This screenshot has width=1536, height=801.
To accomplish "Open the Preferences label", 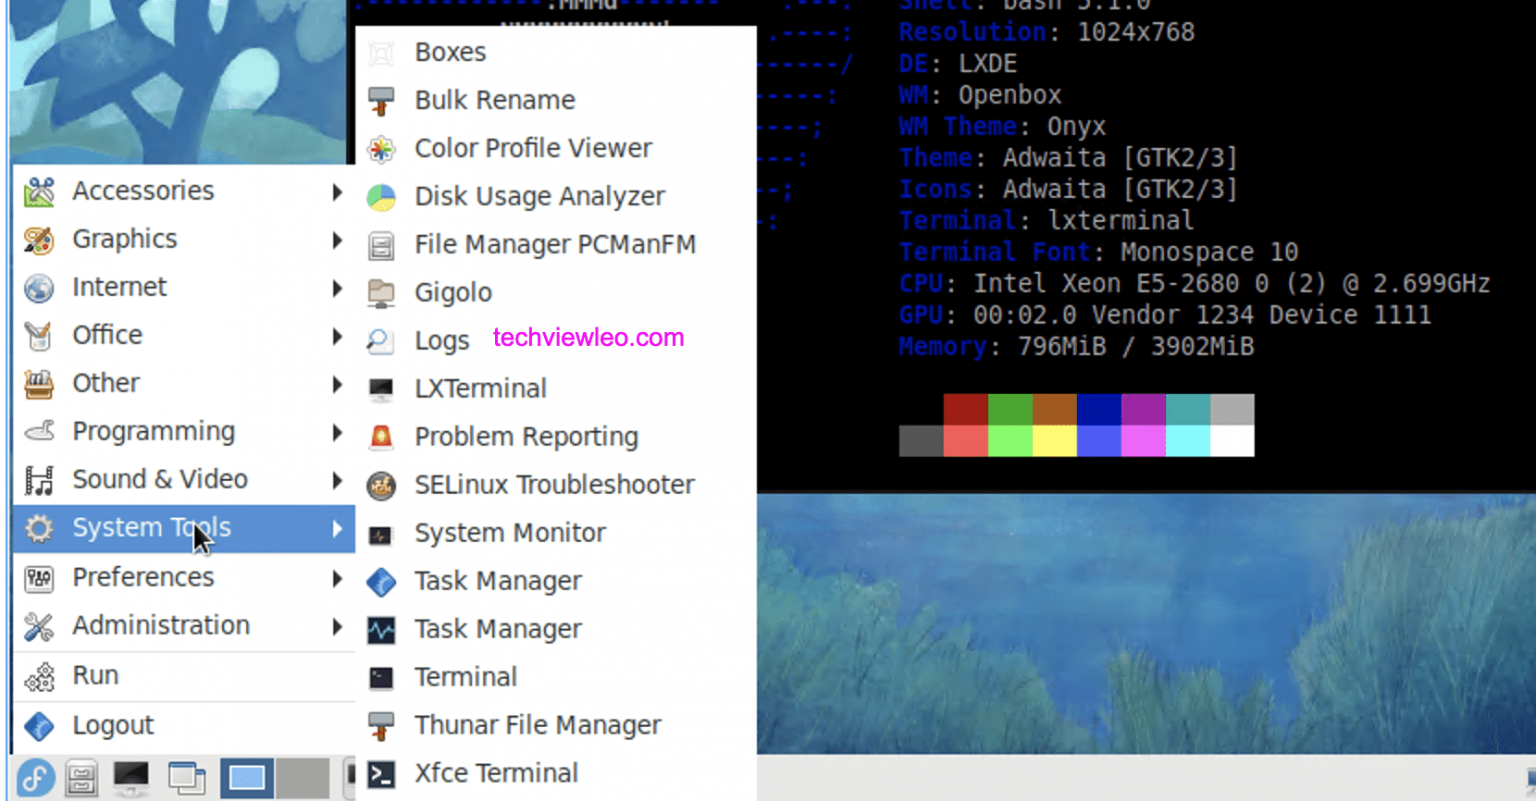I will coord(143,577).
